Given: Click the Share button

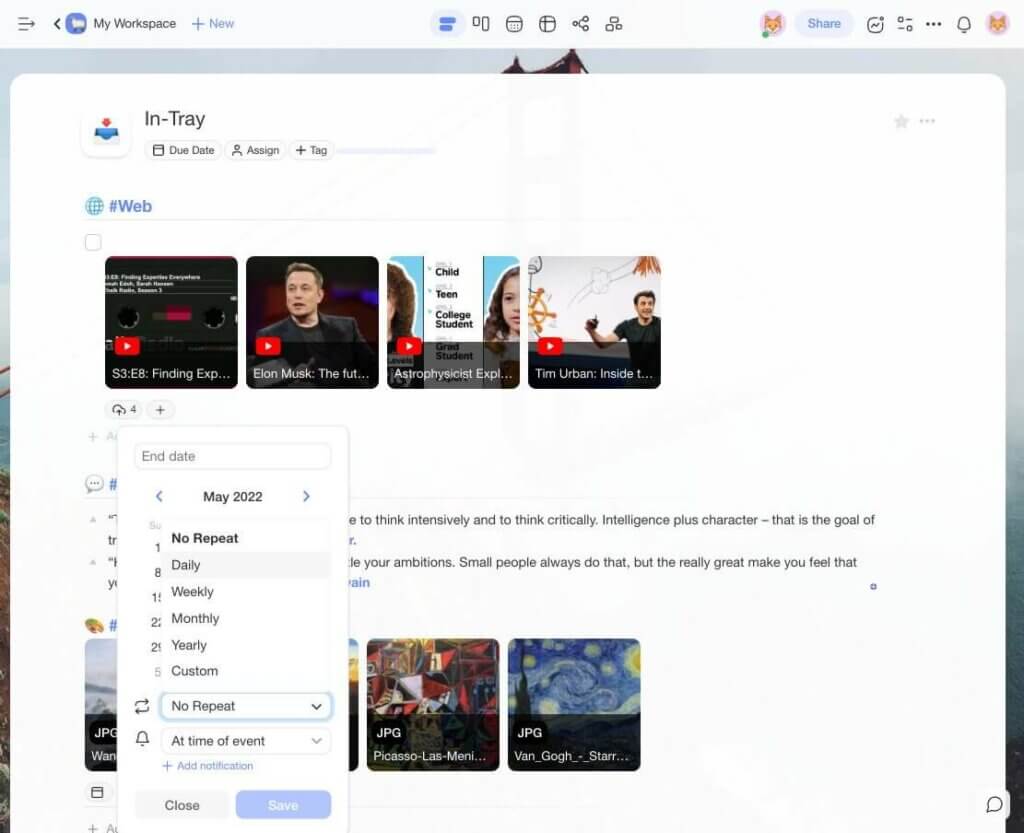Looking at the screenshot, I should pyautogui.click(x=824, y=24).
